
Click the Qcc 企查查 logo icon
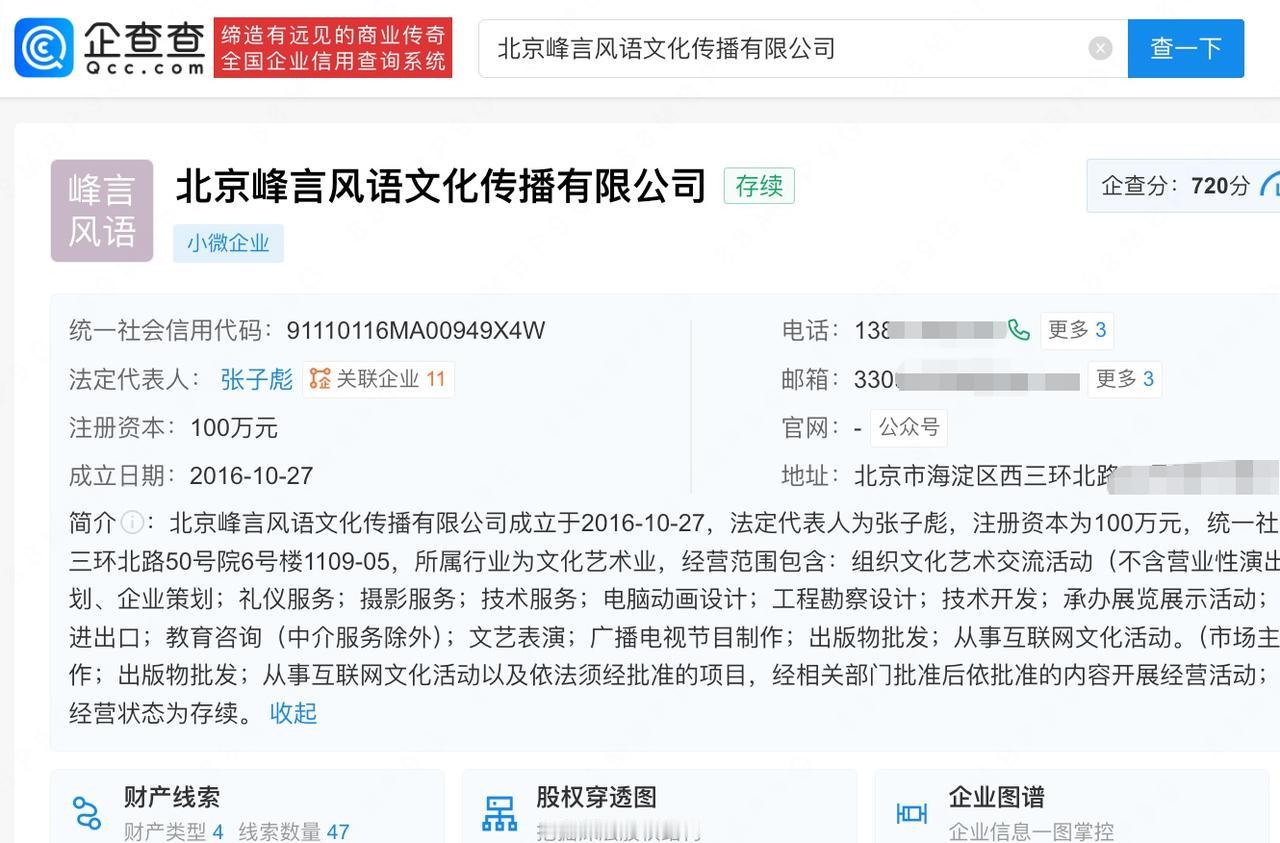[x=44, y=47]
